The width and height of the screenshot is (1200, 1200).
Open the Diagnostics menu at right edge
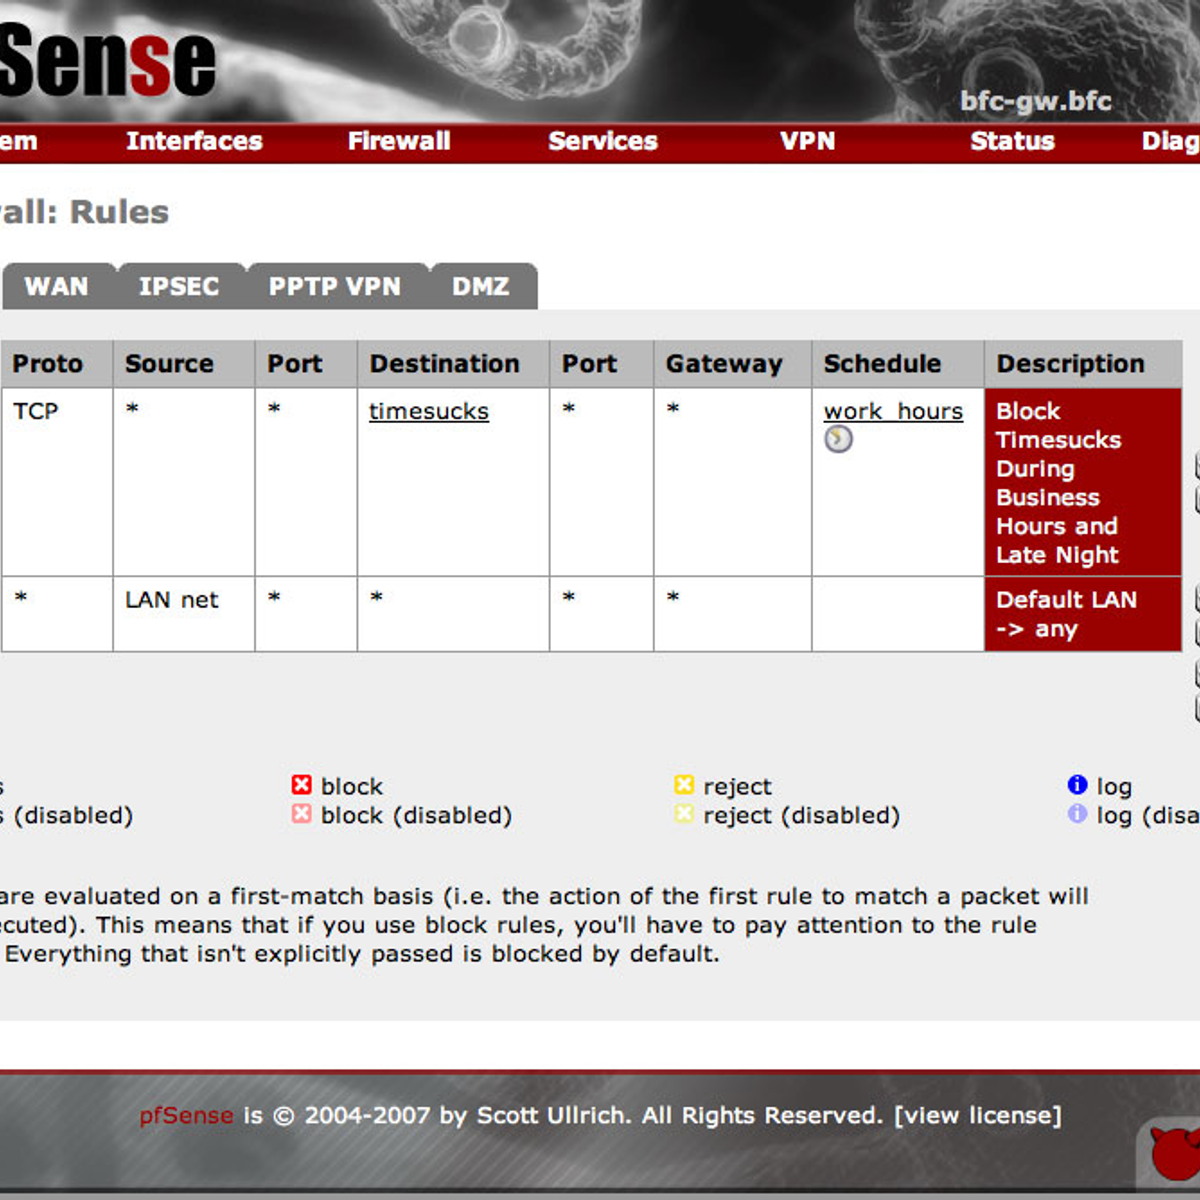coord(1171,141)
